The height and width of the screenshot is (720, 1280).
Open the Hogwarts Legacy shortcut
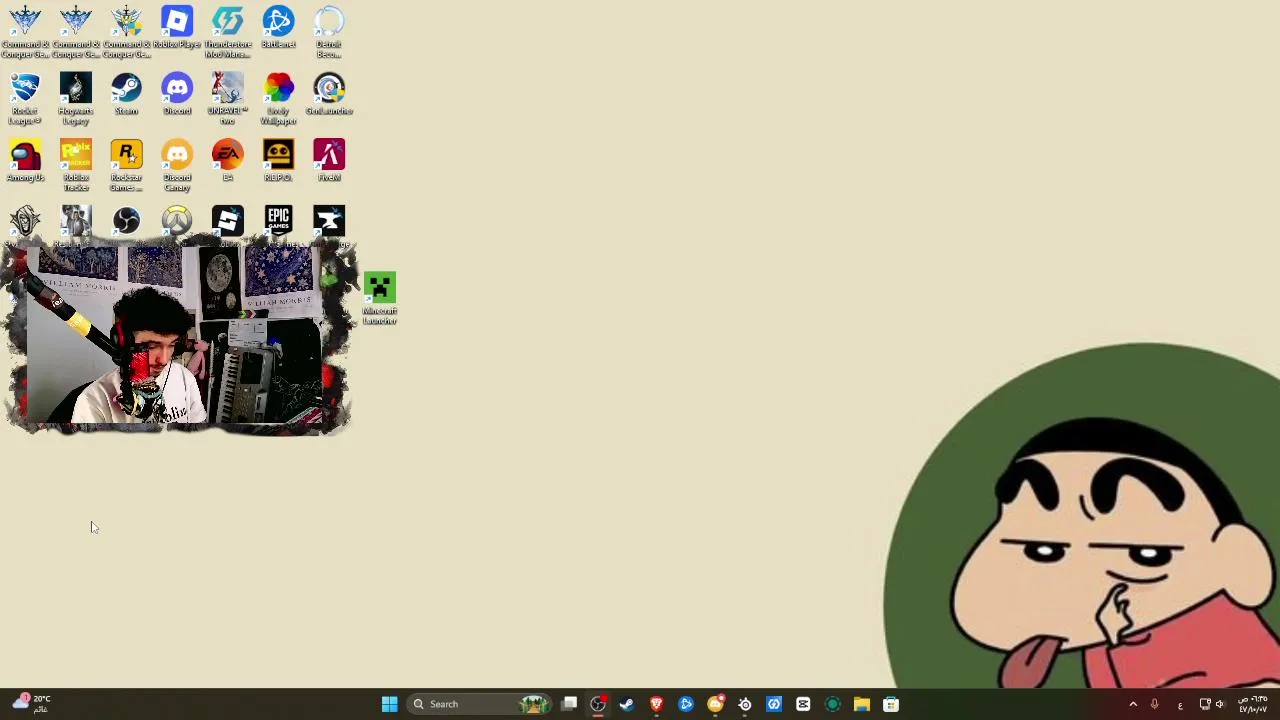(x=76, y=98)
